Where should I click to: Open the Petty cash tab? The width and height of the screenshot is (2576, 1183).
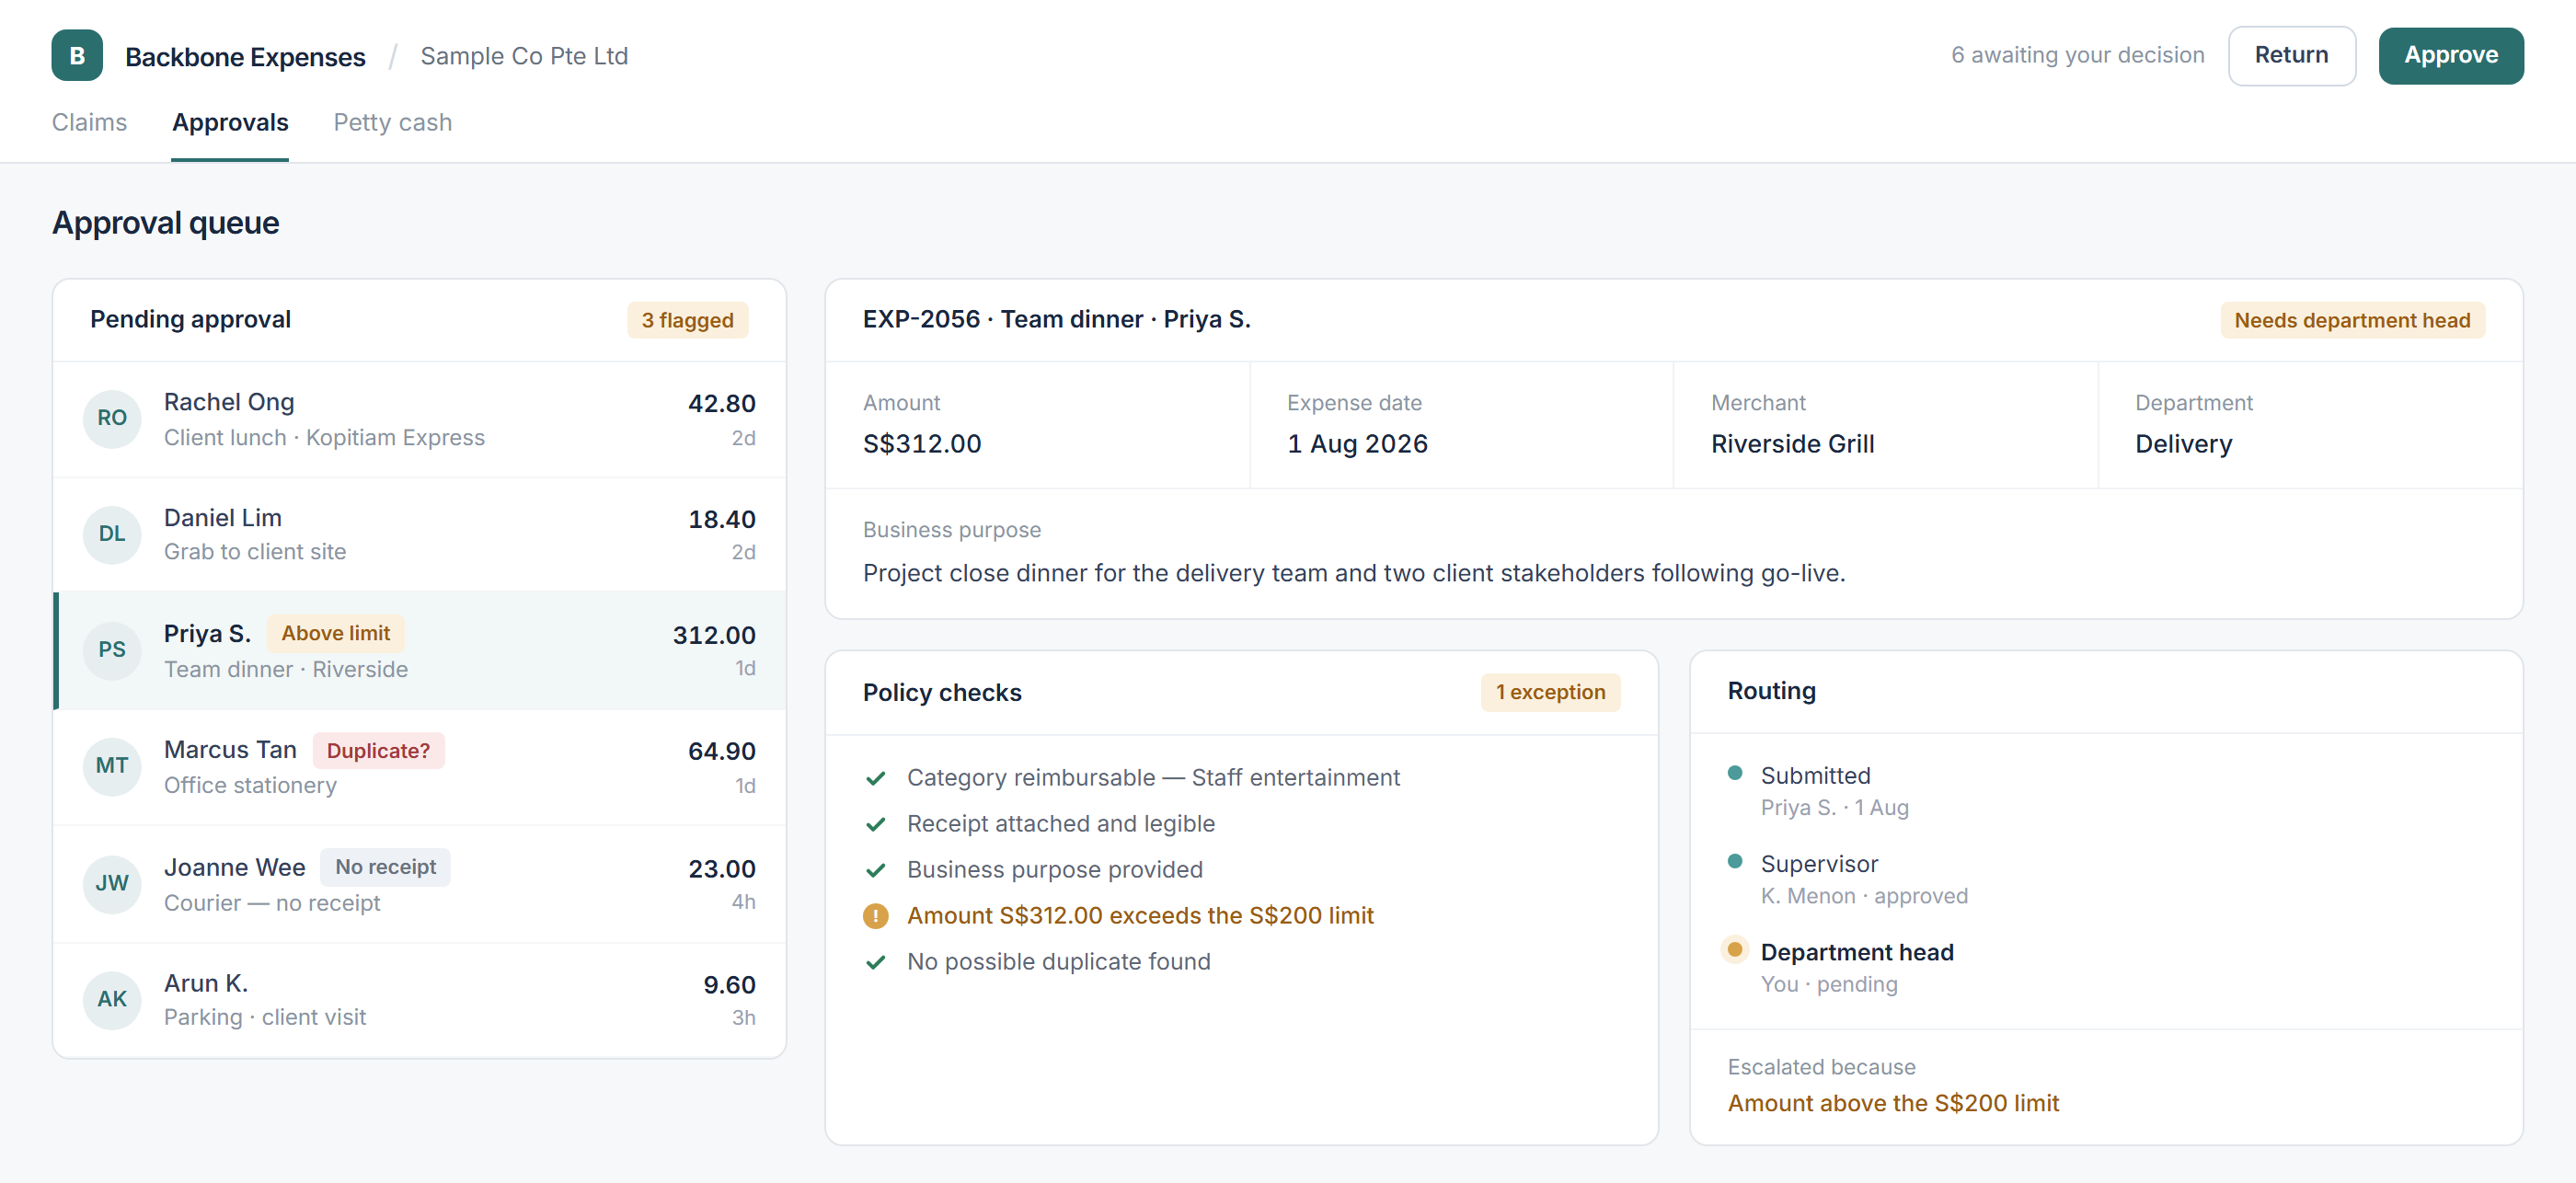tap(392, 122)
